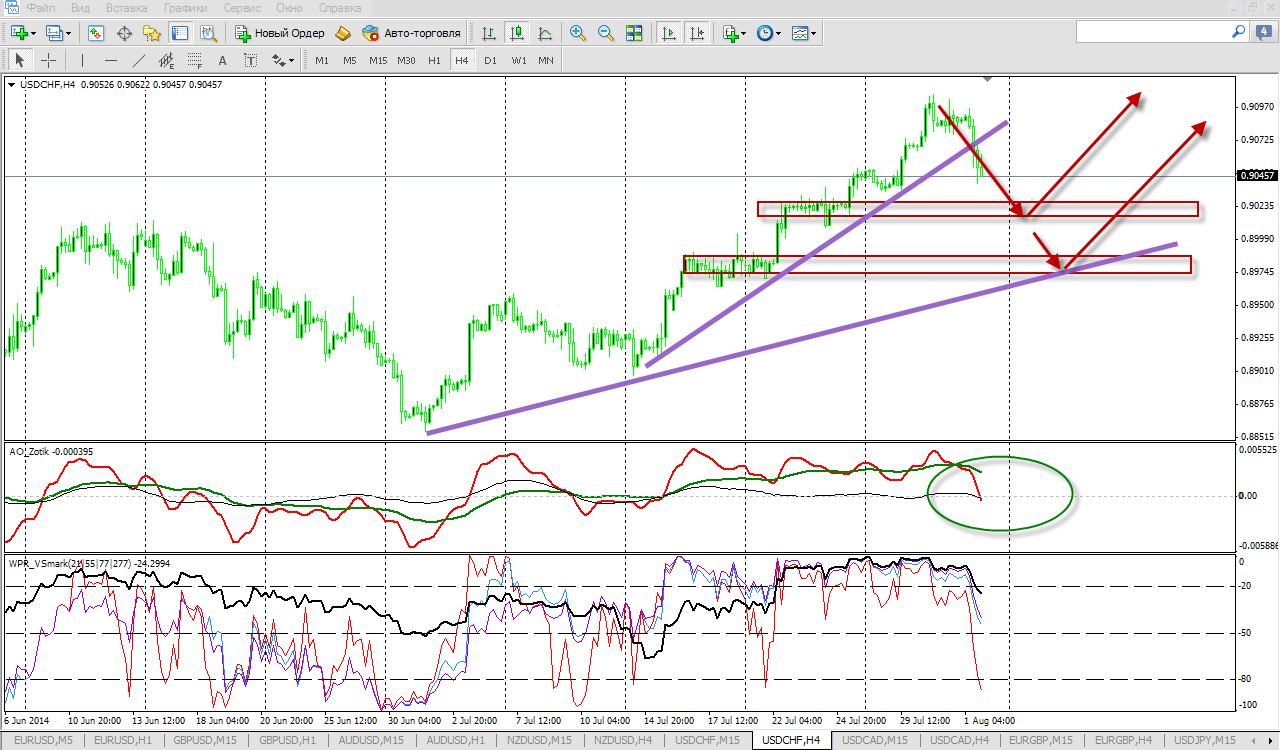Select the text label tool
This screenshot has width=1280, height=750.
[x=223, y=60]
